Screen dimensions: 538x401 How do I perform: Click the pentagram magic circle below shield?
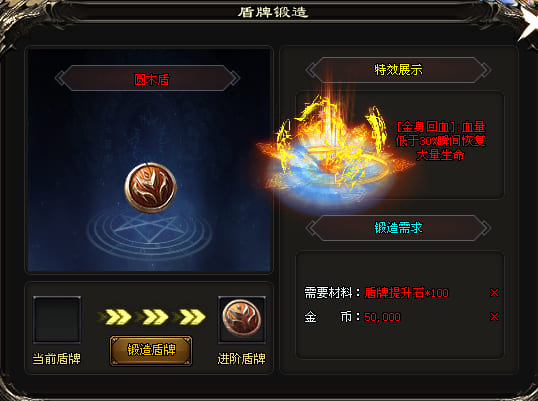click(x=149, y=233)
